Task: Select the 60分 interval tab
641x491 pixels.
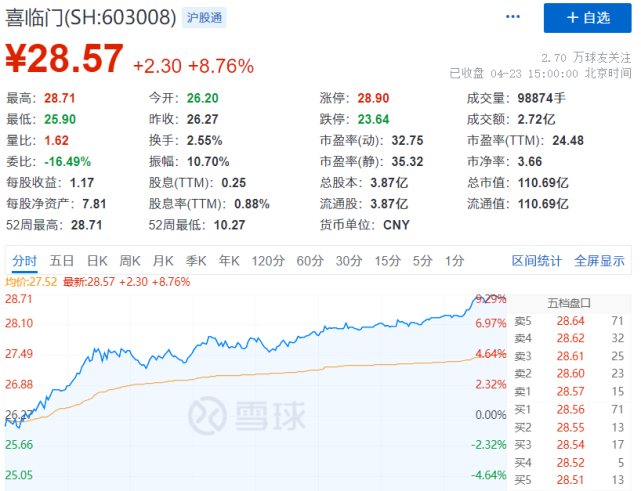Action: click(x=310, y=260)
